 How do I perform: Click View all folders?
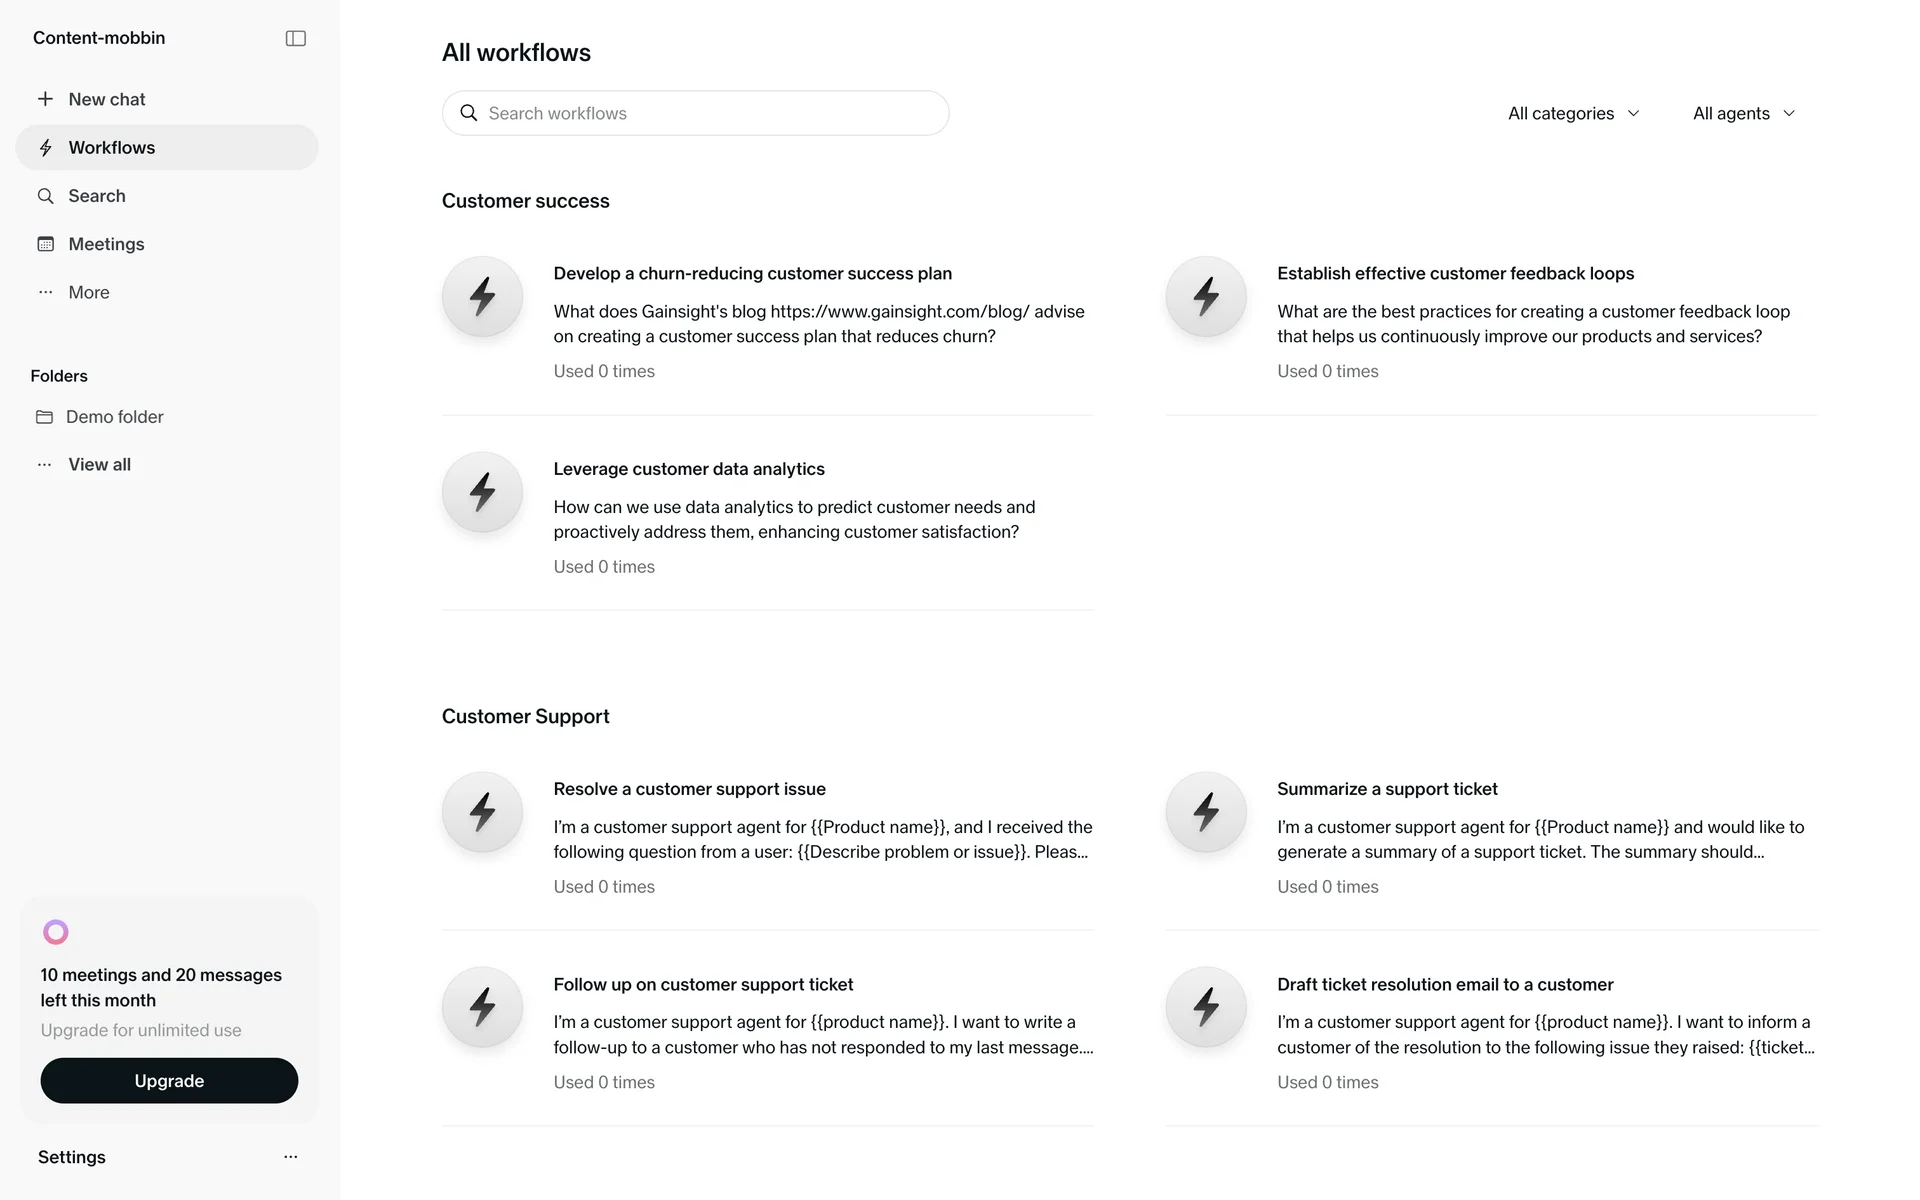[x=99, y=465]
